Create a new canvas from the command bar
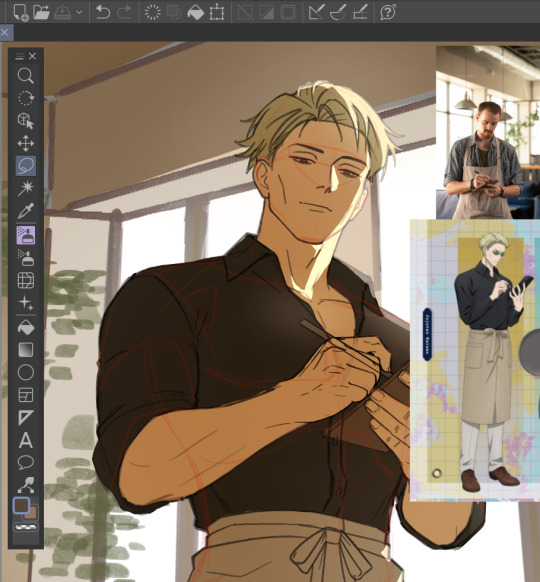Image resolution: width=540 pixels, height=582 pixels. [x=21, y=12]
